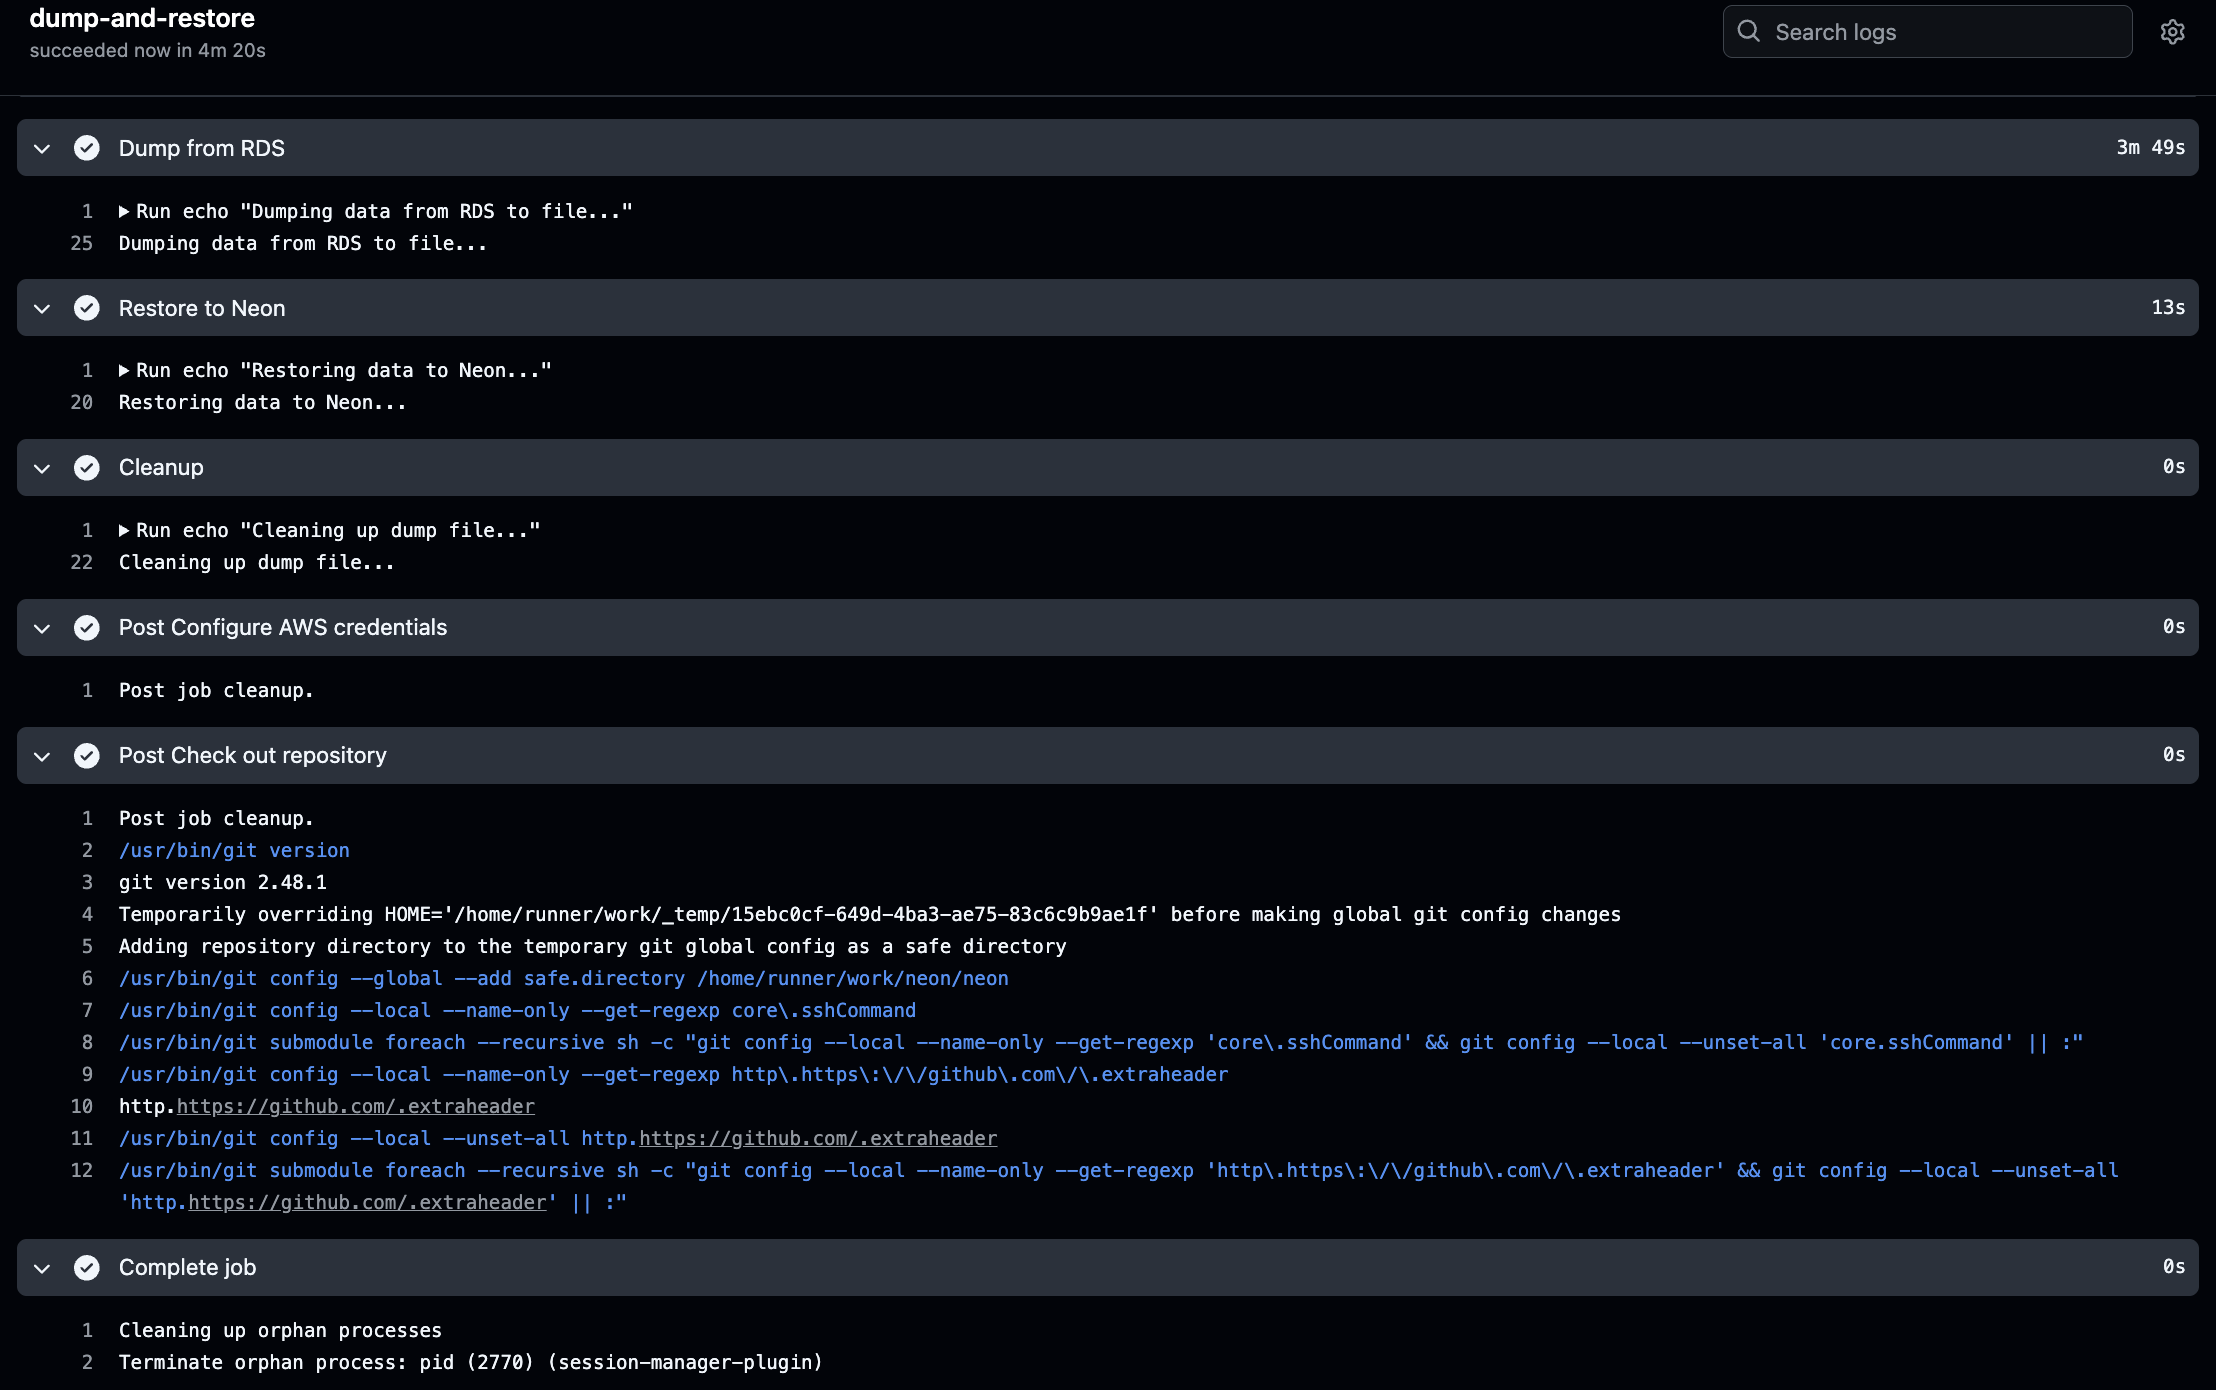Click success check icon on Dump from RDS

(x=87, y=148)
